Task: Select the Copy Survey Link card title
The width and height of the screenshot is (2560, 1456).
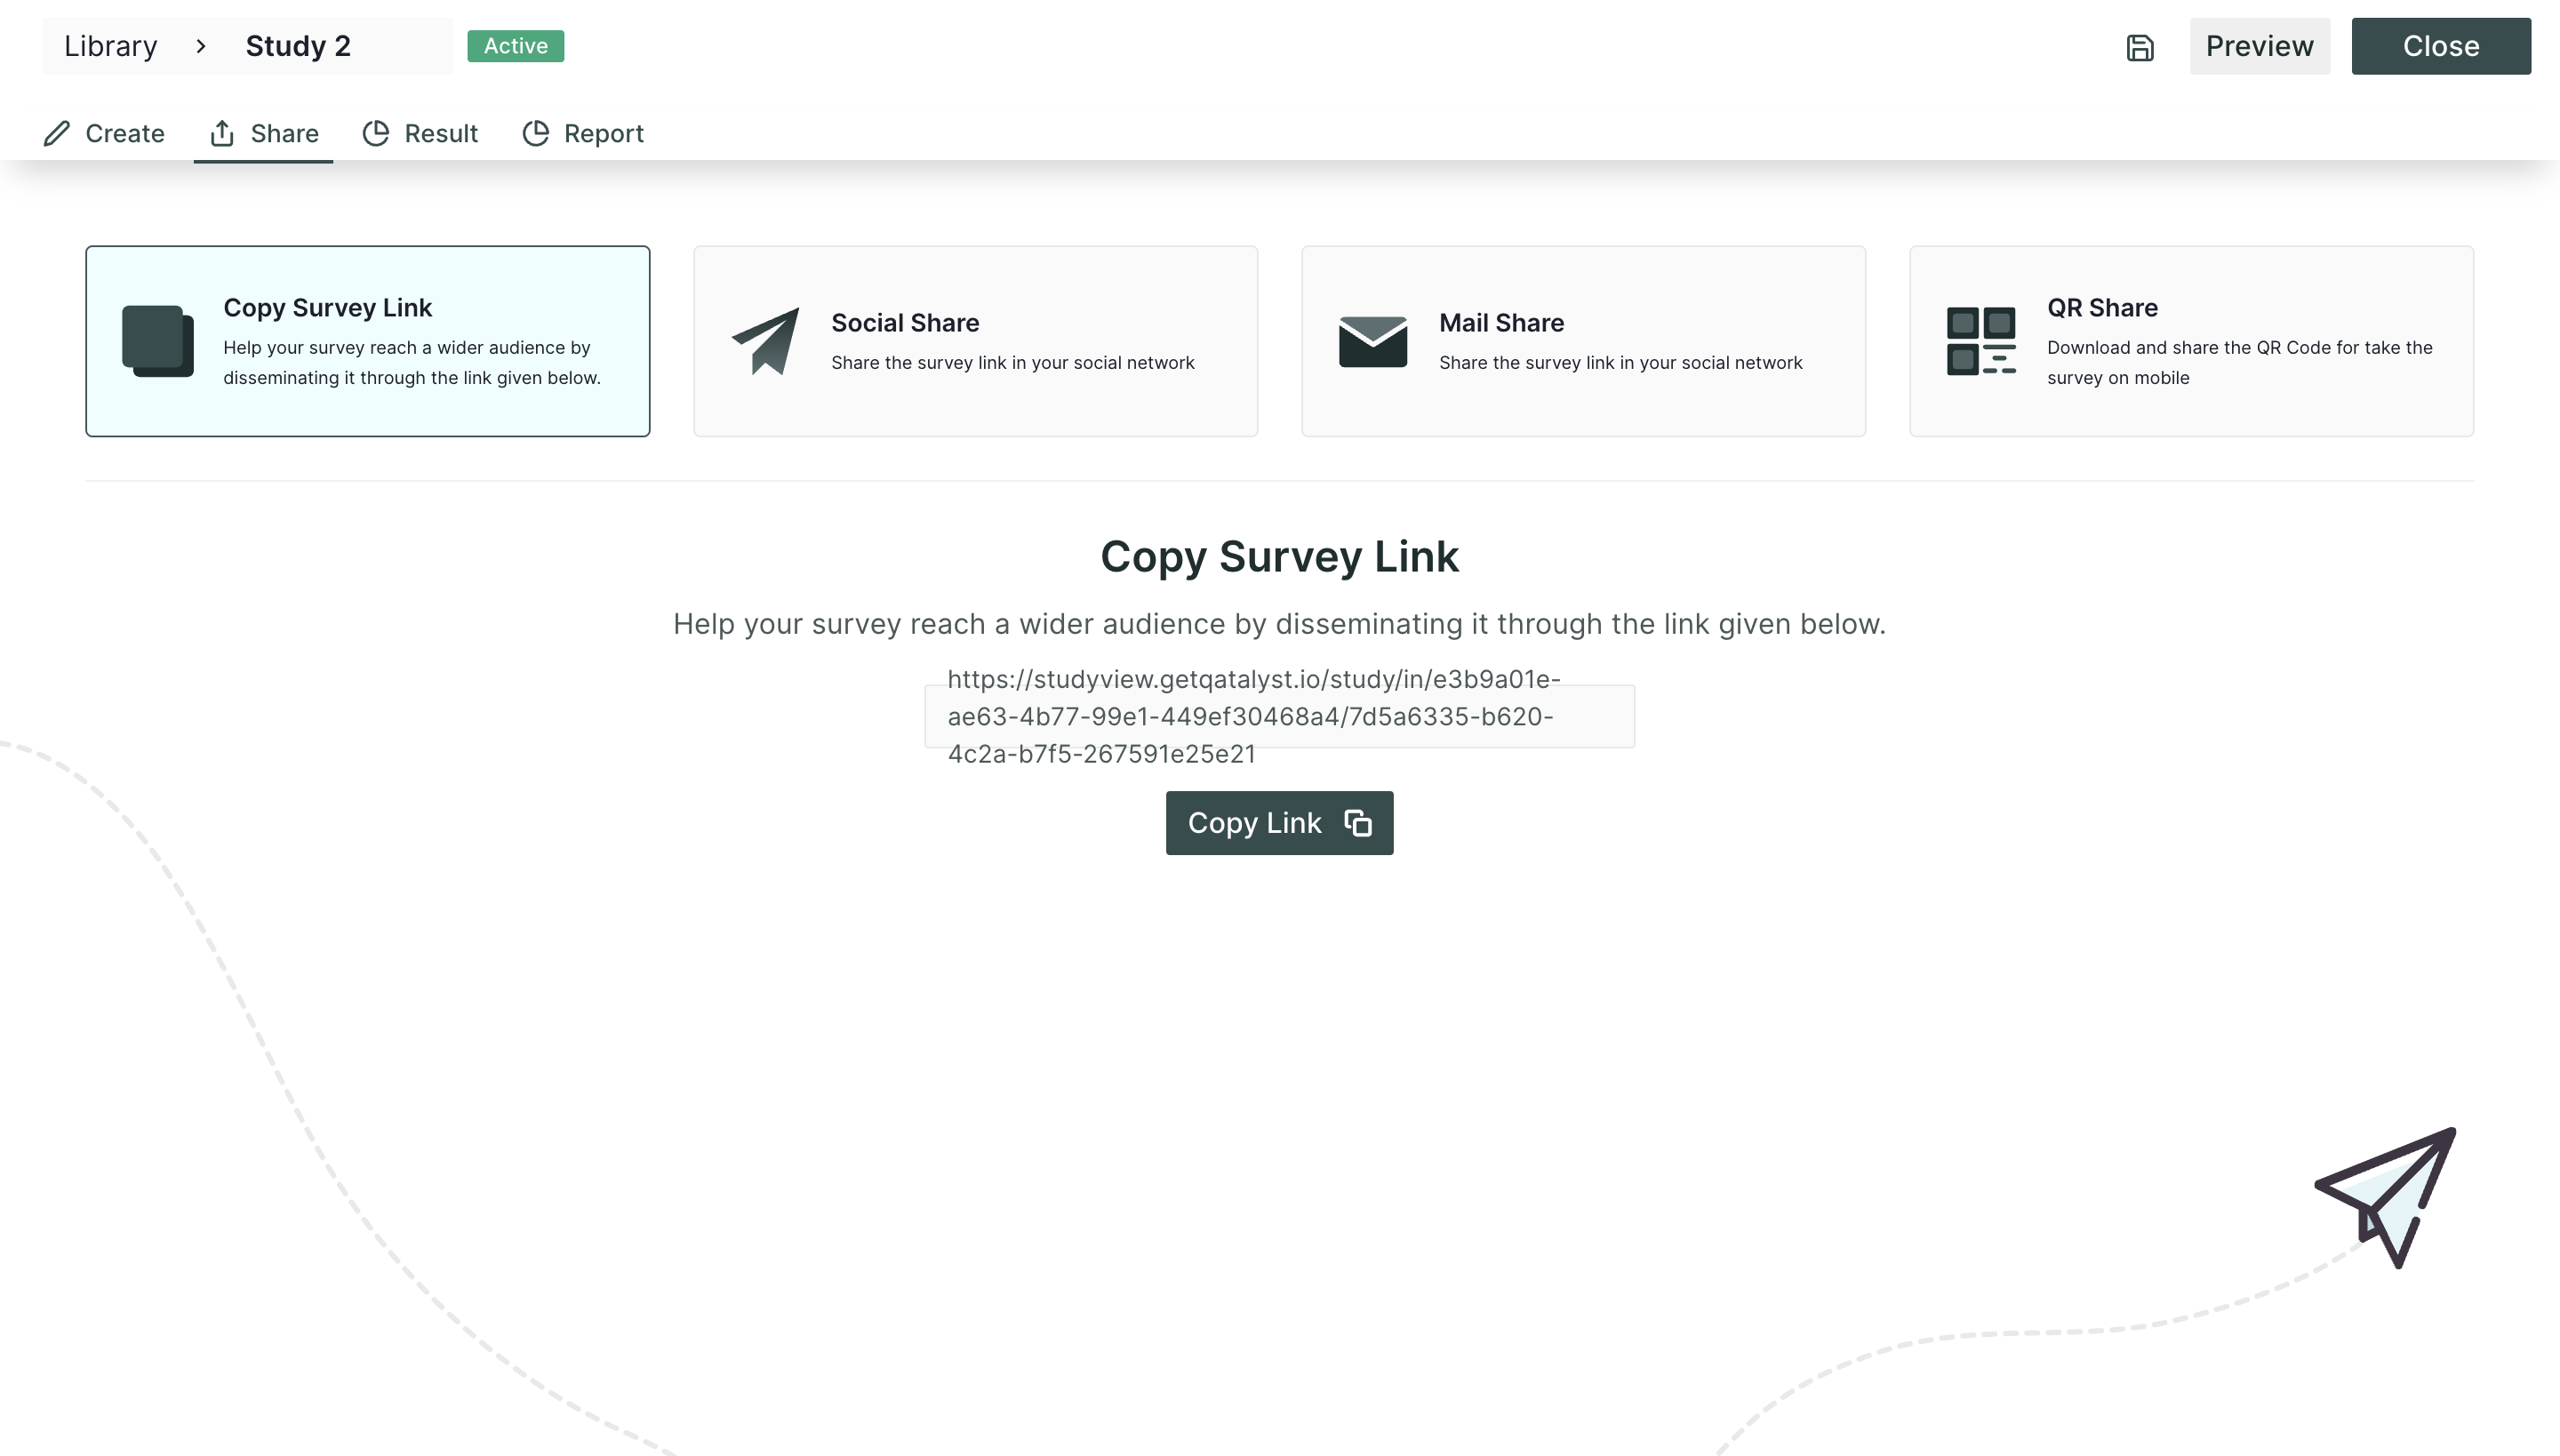Action: (x=327, y=308)
